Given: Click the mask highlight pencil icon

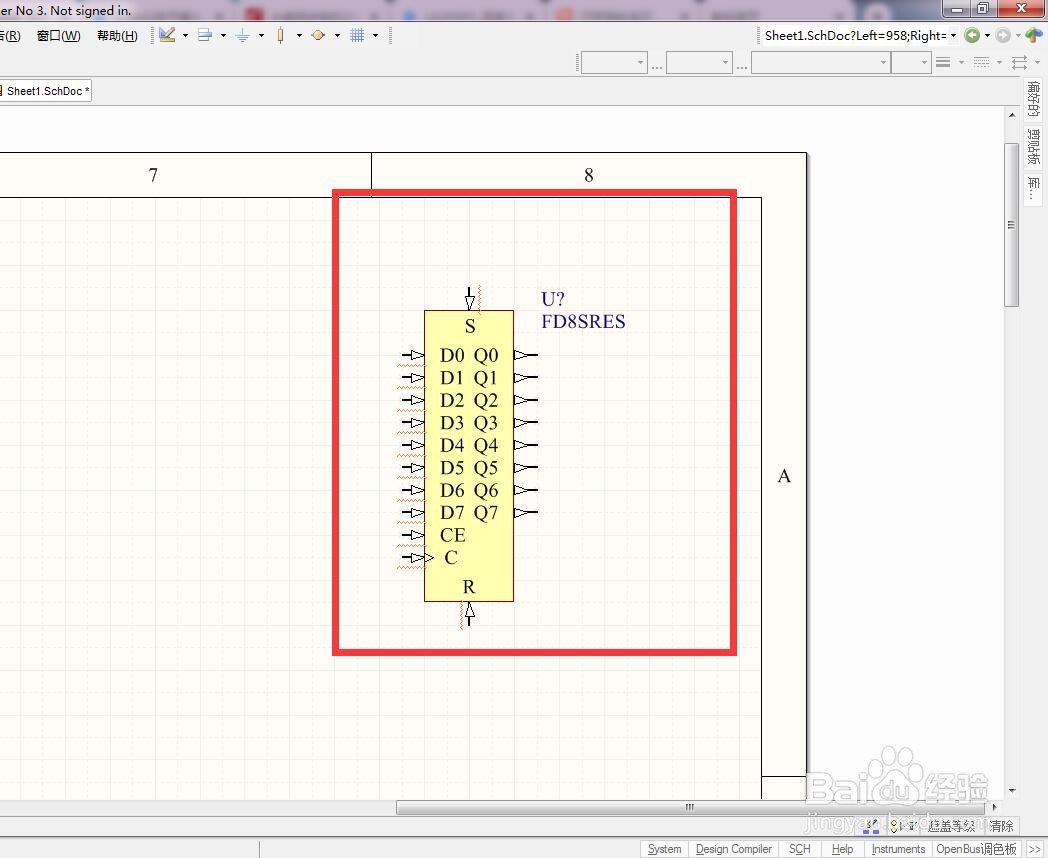Looking at the screenshot, I should coord(870,827).
